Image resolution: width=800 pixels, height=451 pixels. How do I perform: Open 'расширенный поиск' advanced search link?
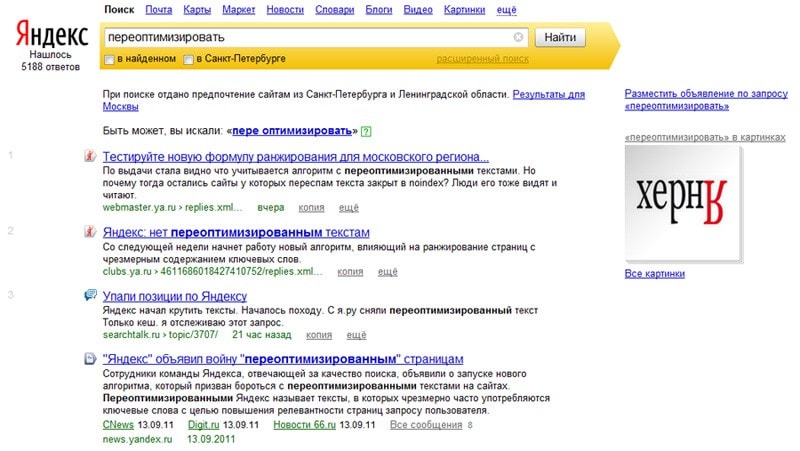click(482, 59)
